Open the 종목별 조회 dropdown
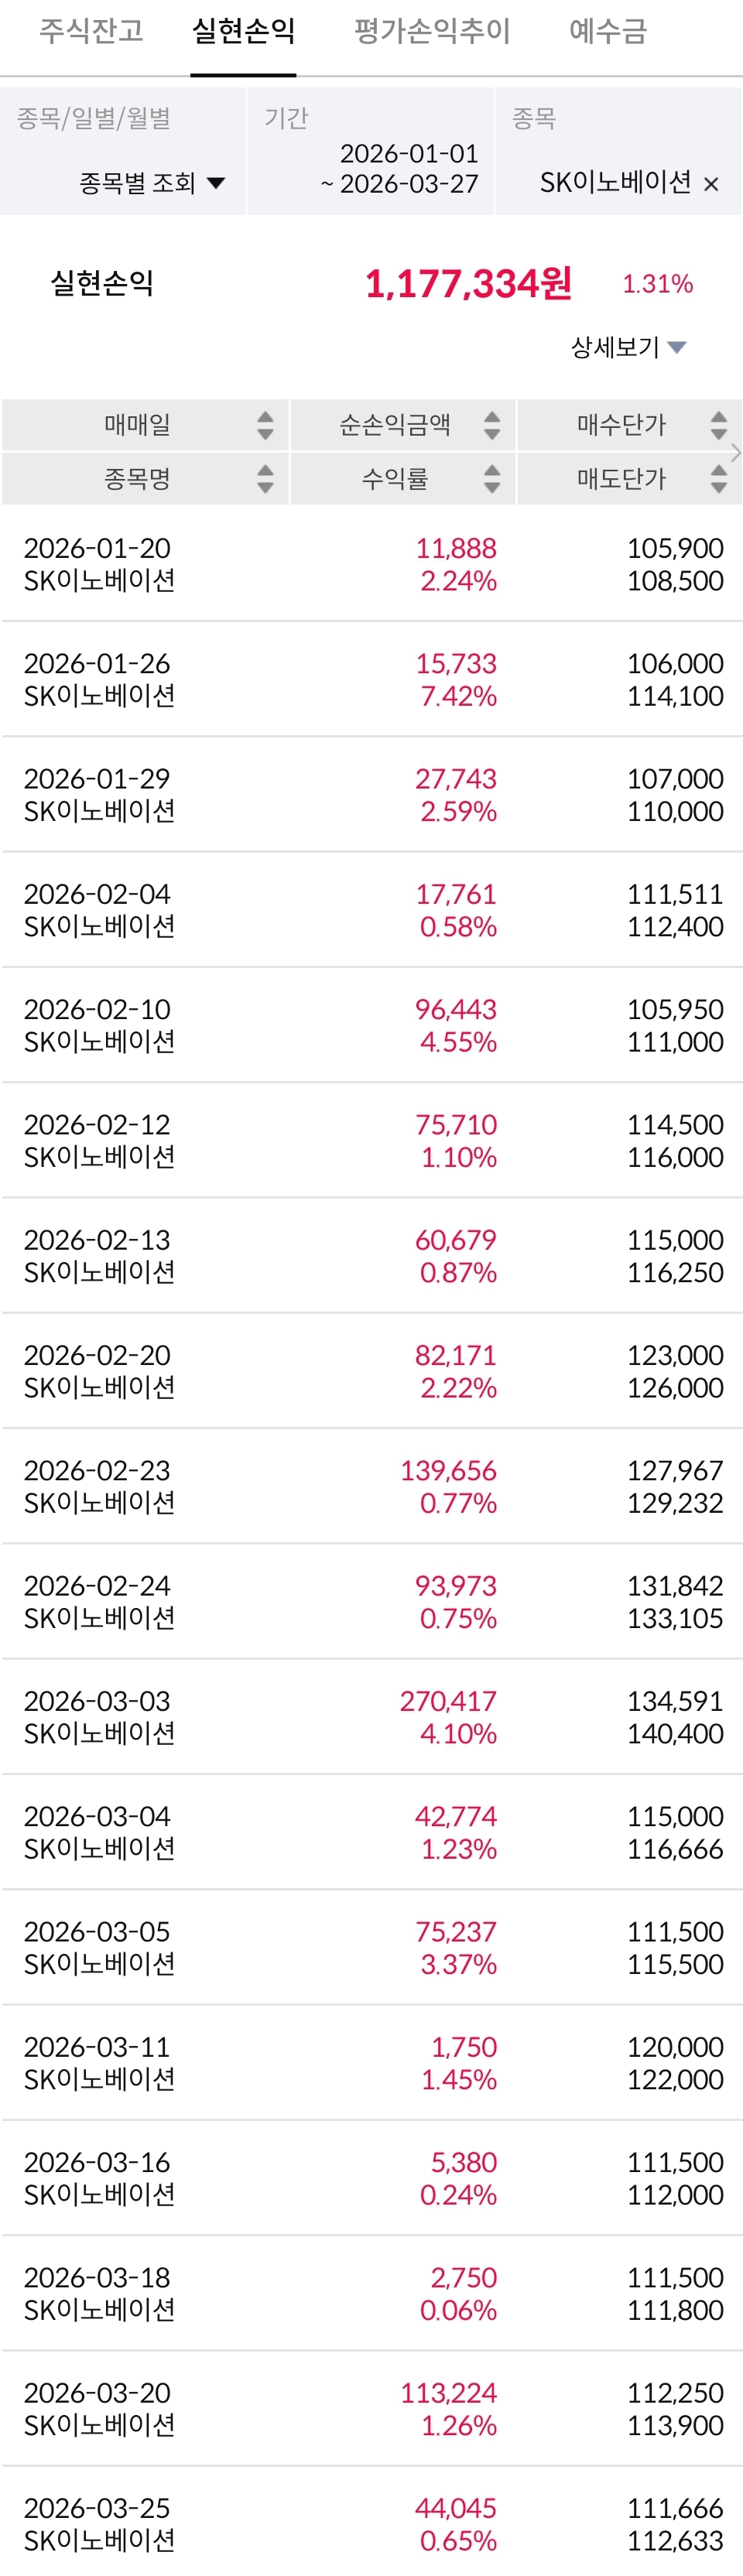 [x=152, y=183]
